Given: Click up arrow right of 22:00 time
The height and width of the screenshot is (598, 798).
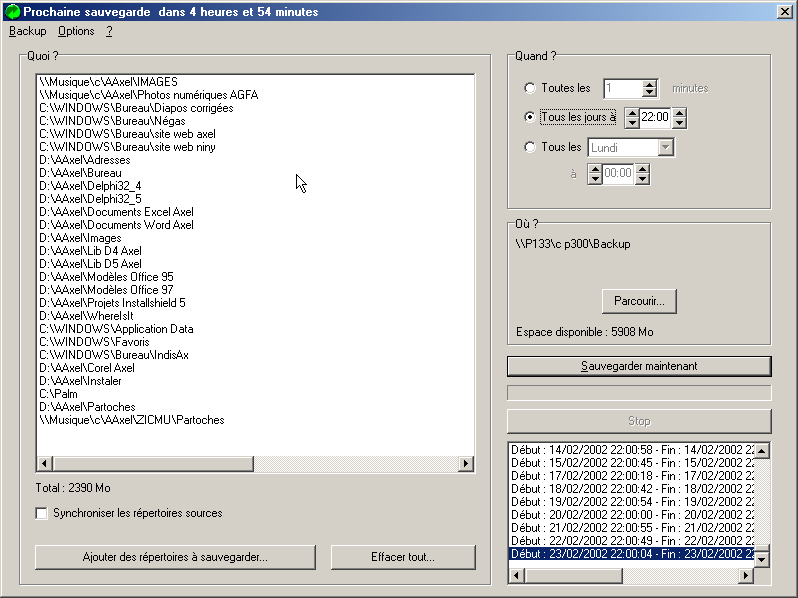Looking at the screenshot, I should (x=679, y=112).
